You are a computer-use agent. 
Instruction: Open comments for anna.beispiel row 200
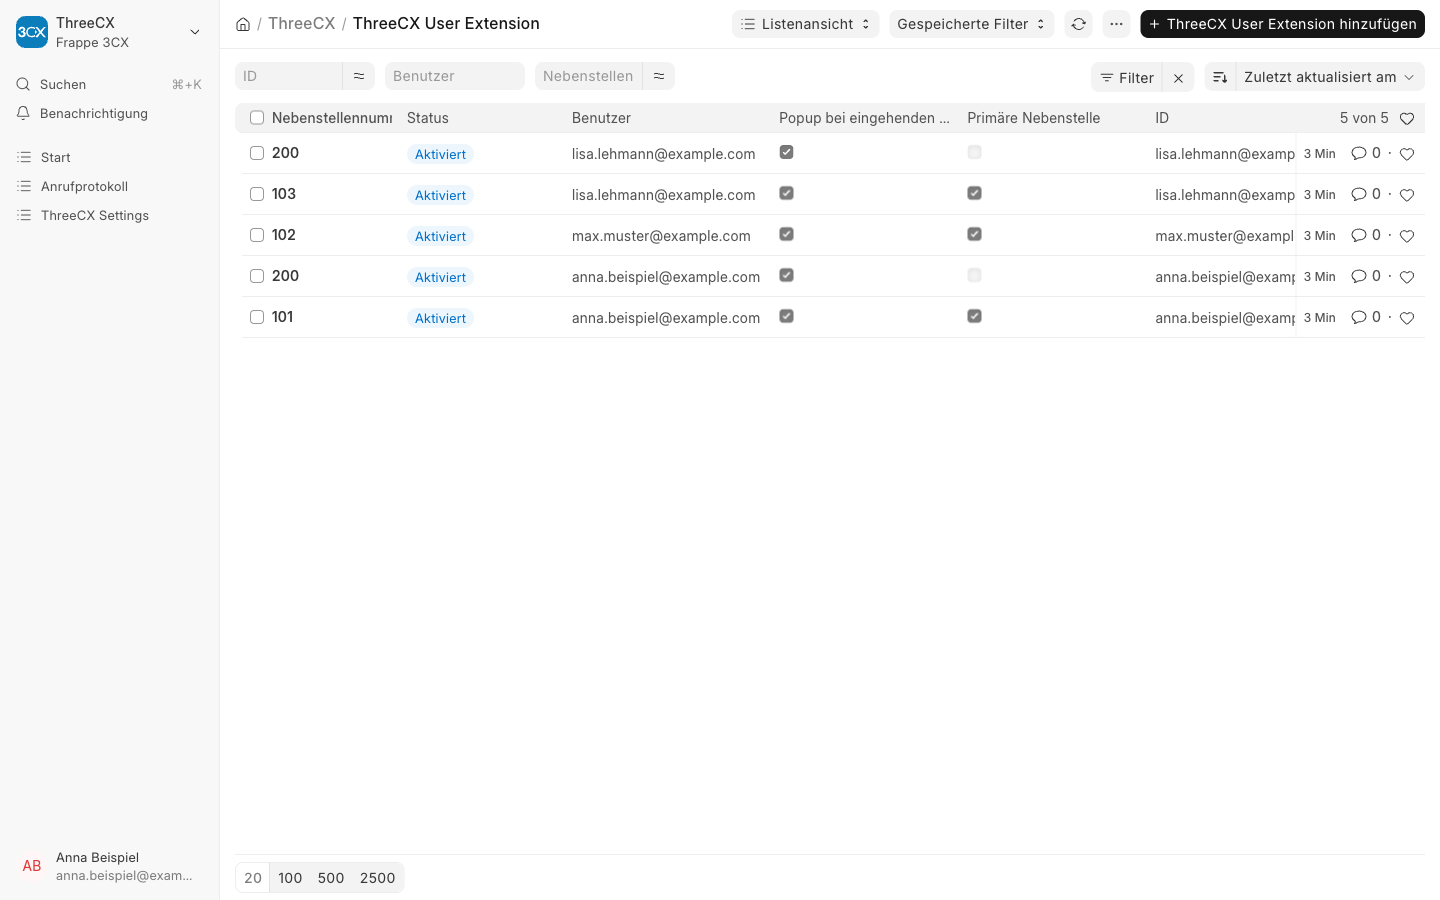click(x=1358, y=276)
